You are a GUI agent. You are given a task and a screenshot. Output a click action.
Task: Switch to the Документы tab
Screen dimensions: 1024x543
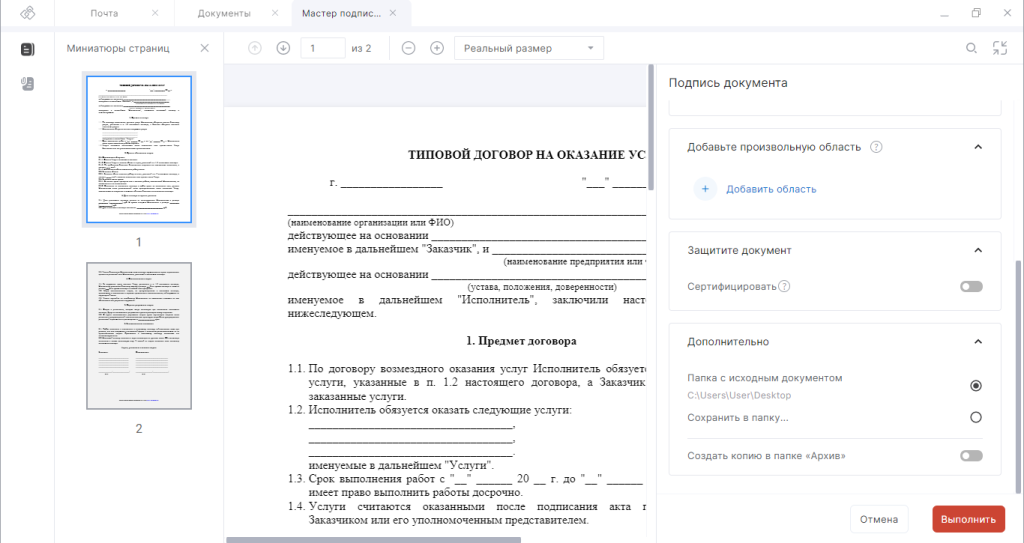(x=224, y=13)
